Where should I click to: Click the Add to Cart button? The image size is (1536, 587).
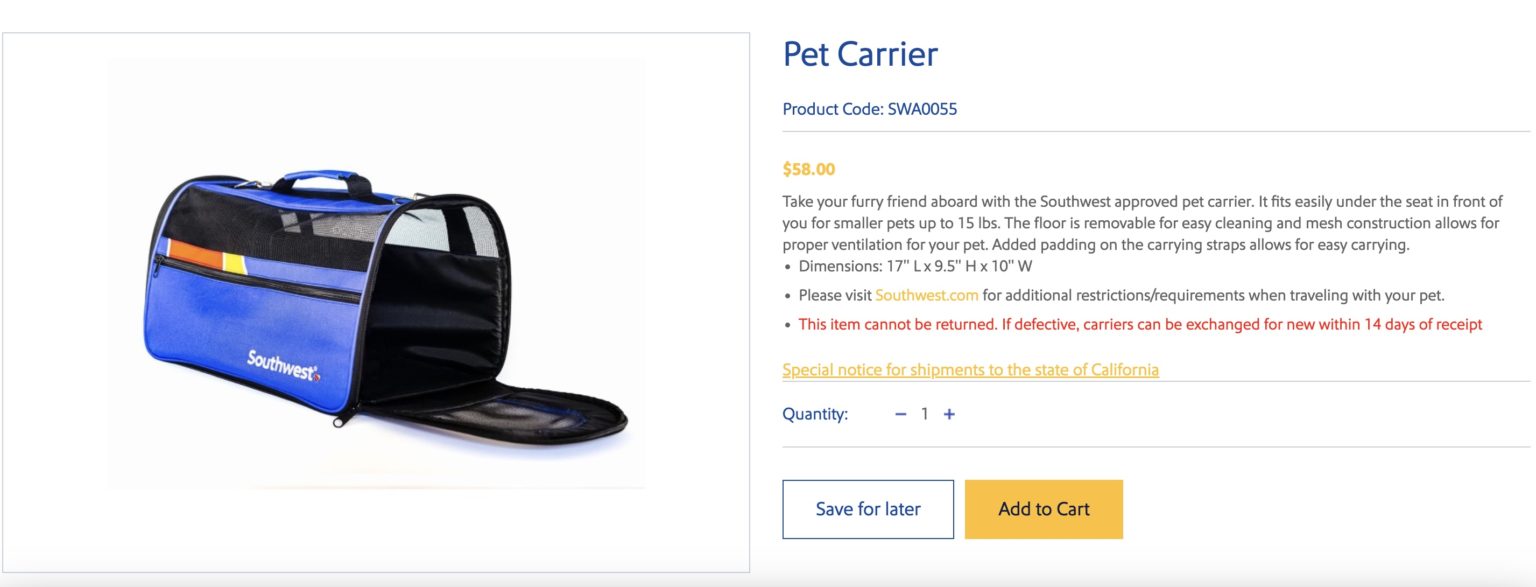click(x=1043, y=509)
